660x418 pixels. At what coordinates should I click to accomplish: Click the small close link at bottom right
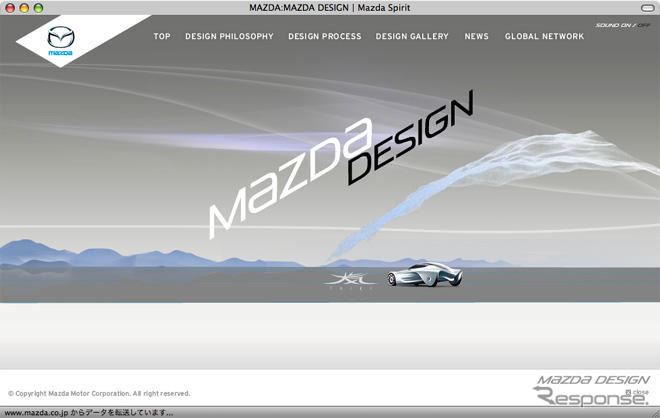pos(638,392)
